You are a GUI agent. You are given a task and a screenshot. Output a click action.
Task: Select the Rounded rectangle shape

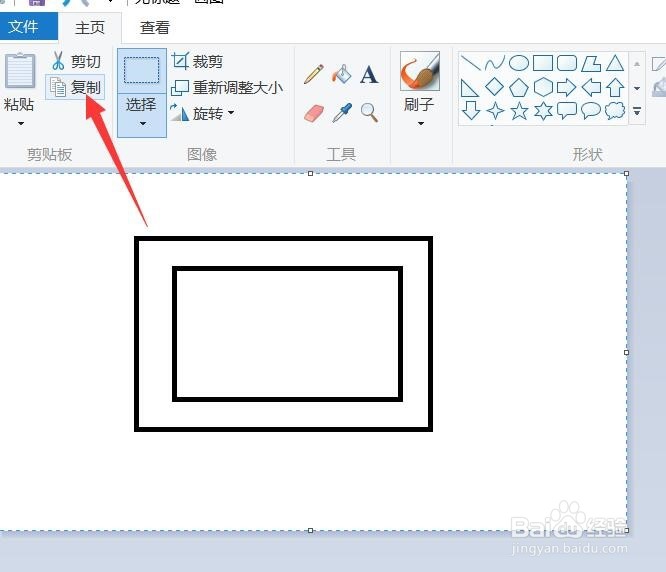[567, 63]
